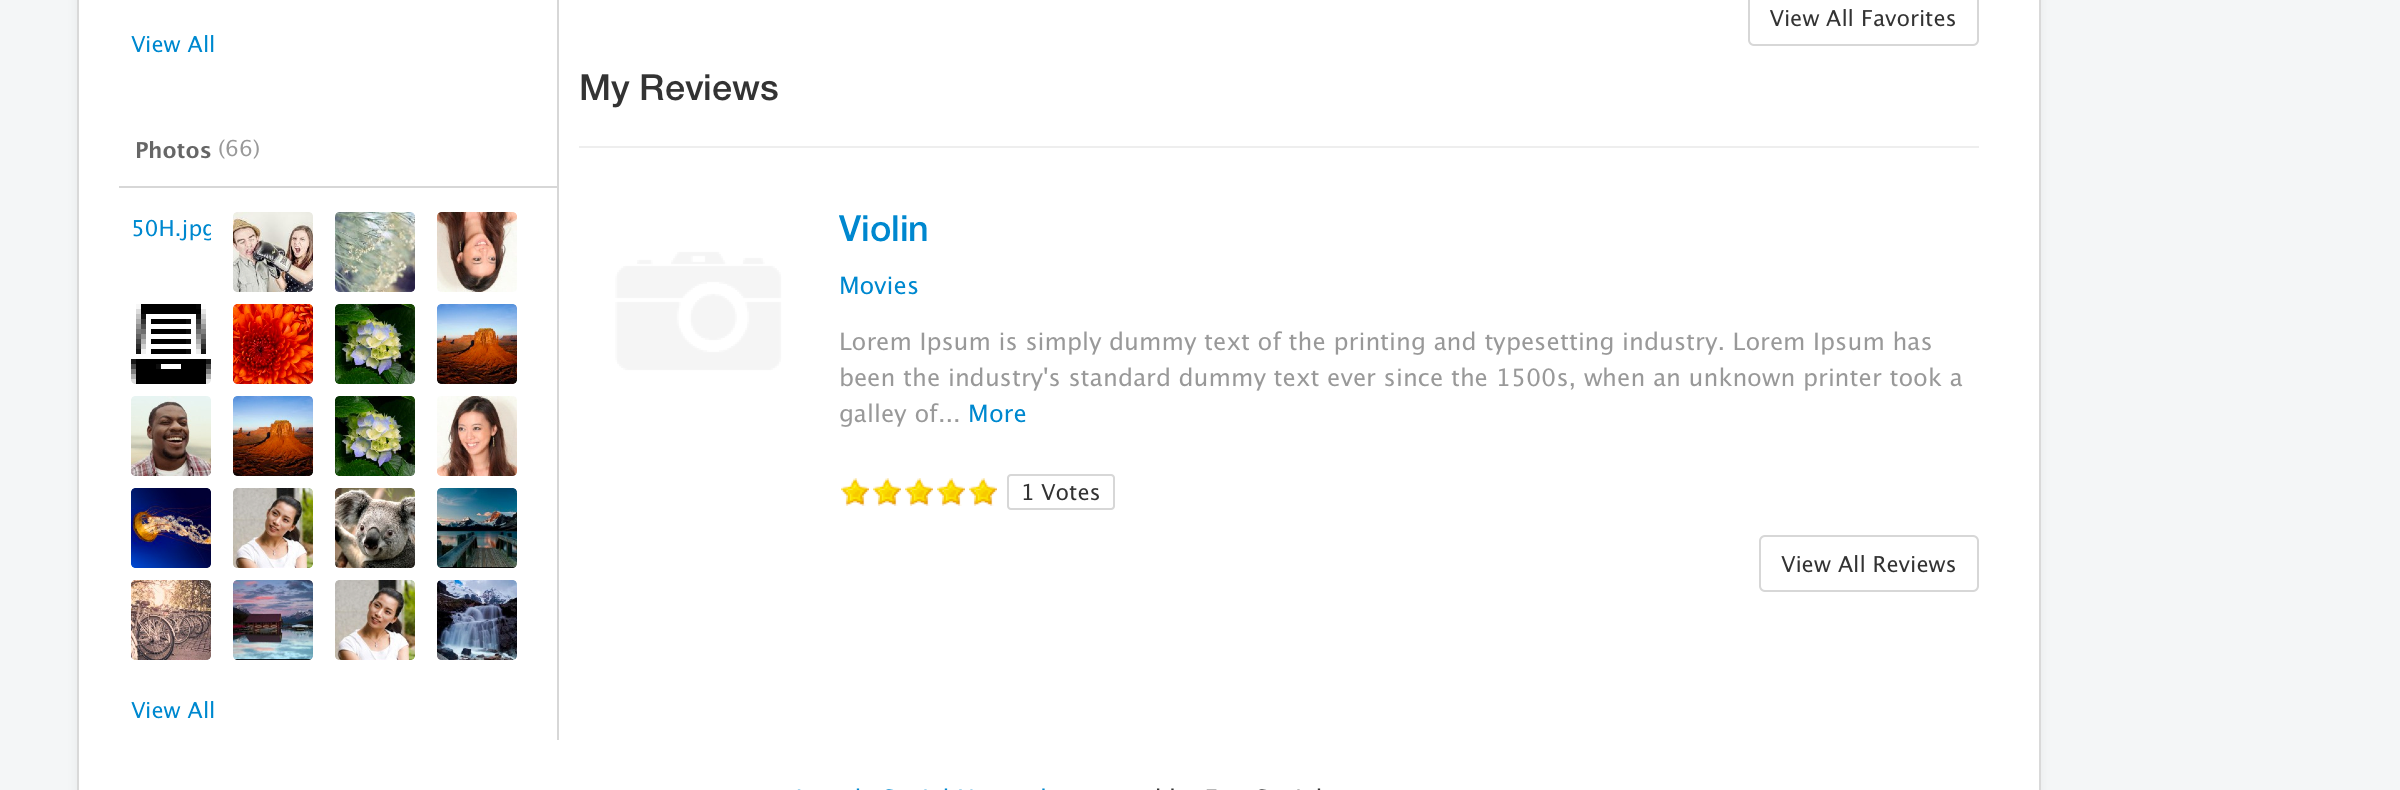Open the Movies category link
Image resolution: width=2400 pixels, height=790 pixels.
tap(878, 286)
